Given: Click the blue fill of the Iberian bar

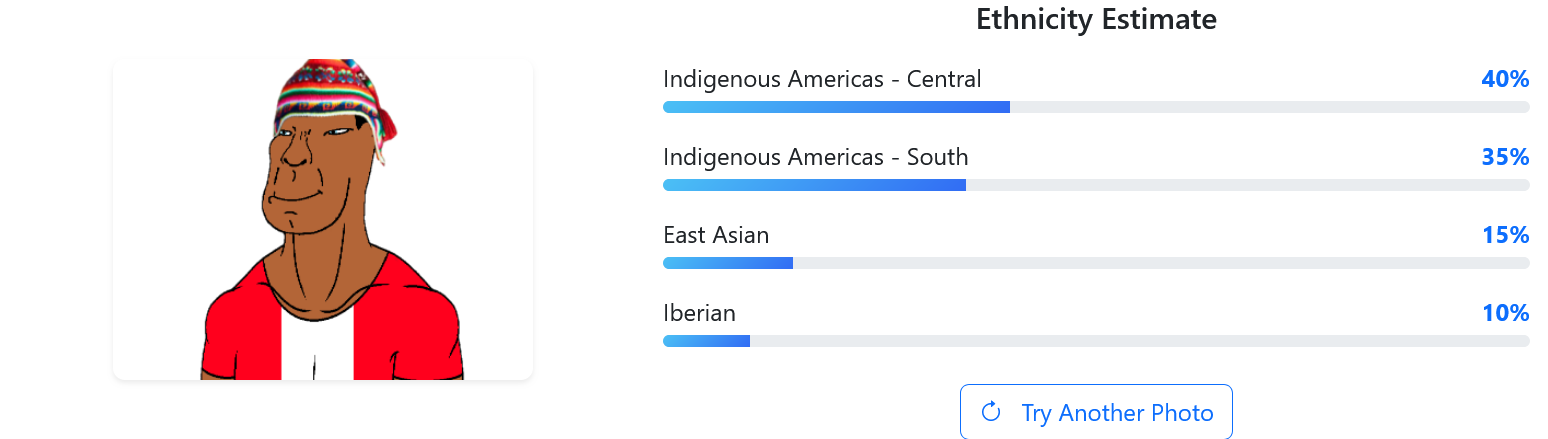Looking at the screenshot, I should [x=706, y=341].
